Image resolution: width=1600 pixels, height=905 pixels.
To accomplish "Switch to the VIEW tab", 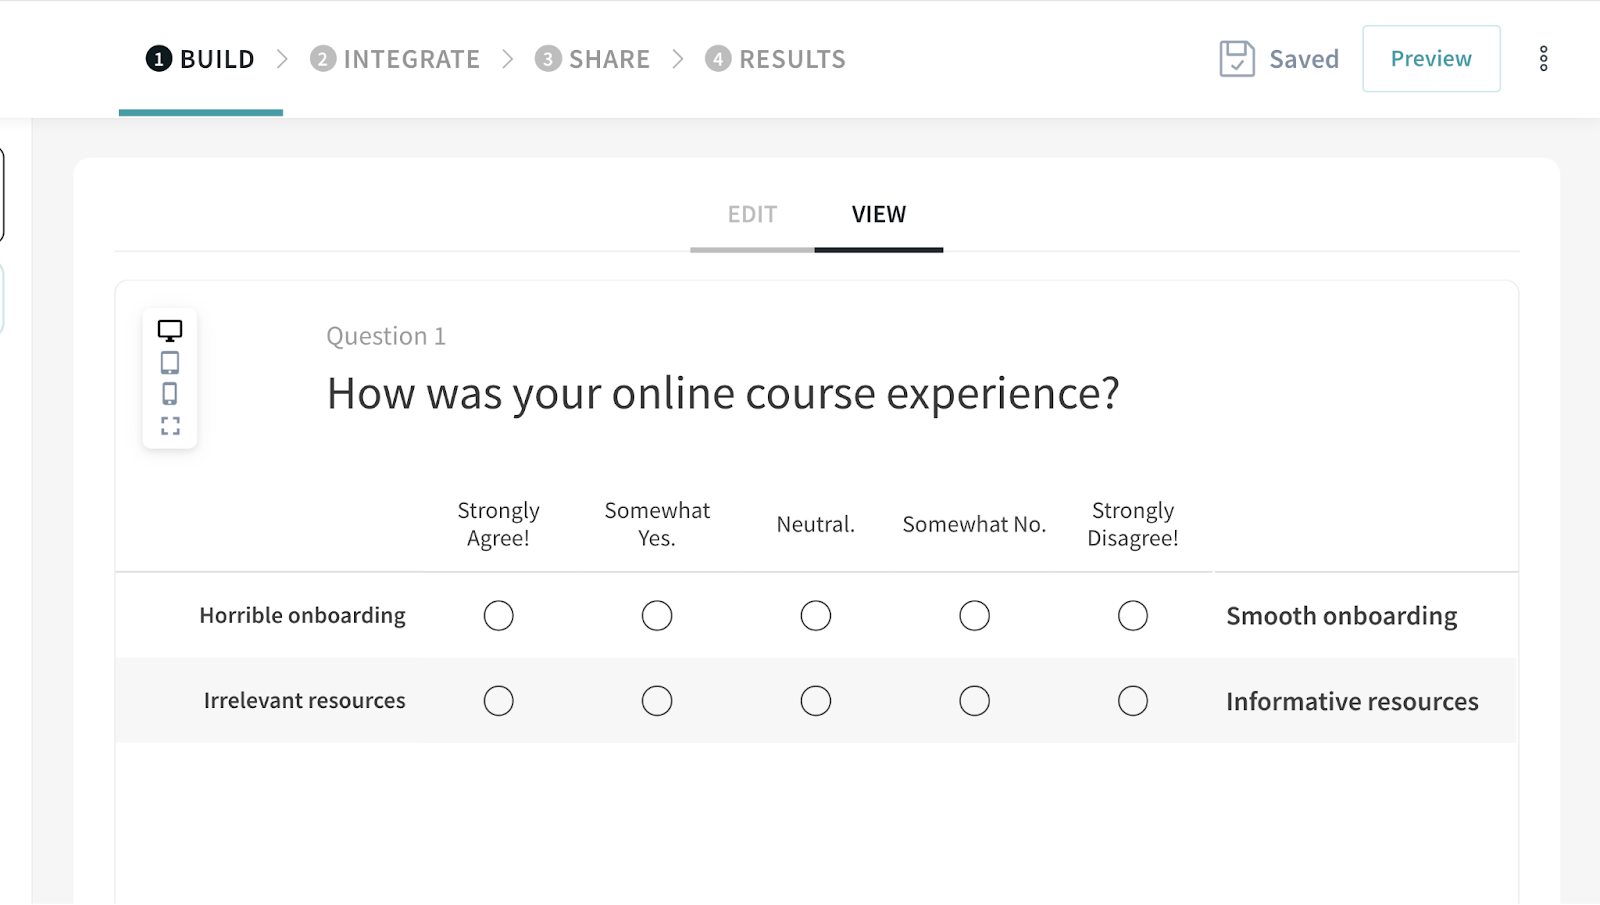I will click(x=878, y=215).
